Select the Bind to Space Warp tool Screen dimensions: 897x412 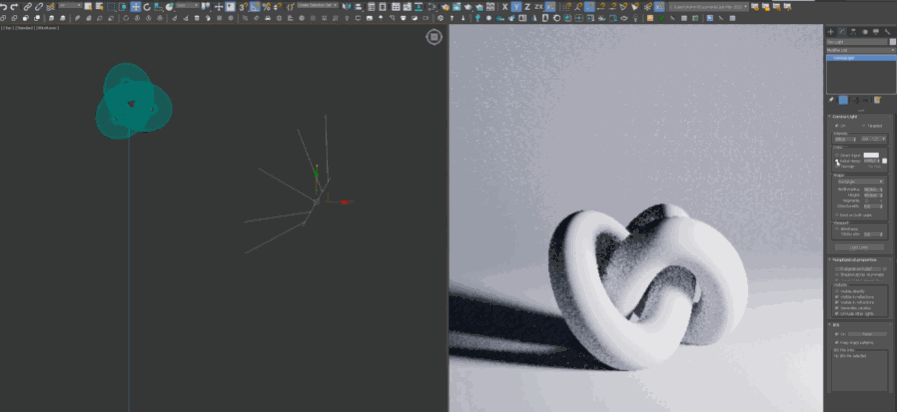(50, 7)
